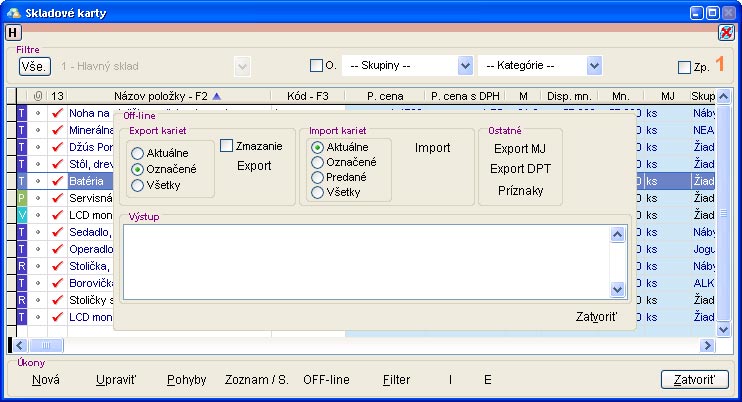Expand the Kategórie dropdown
Screen dimensions: 742x402
pyautogui.click(x=594, y=66)
